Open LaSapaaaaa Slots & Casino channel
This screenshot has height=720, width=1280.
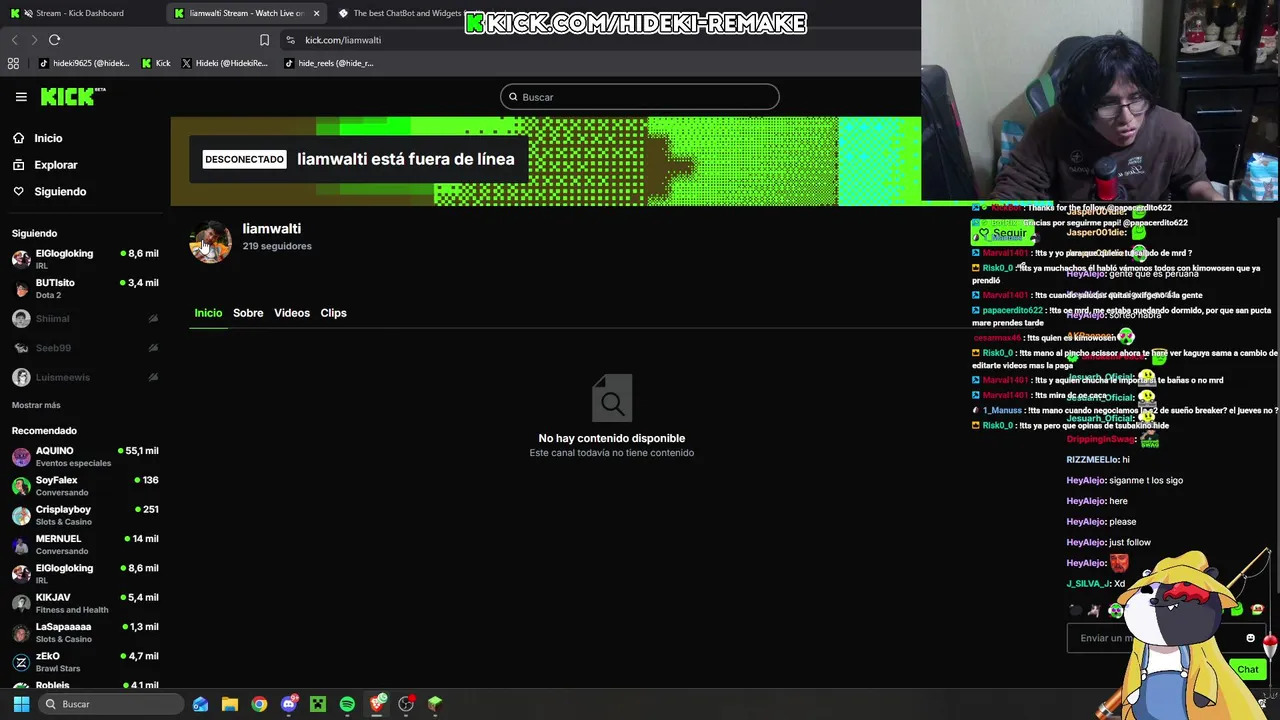pyautogui.click(x=85, y=632)
